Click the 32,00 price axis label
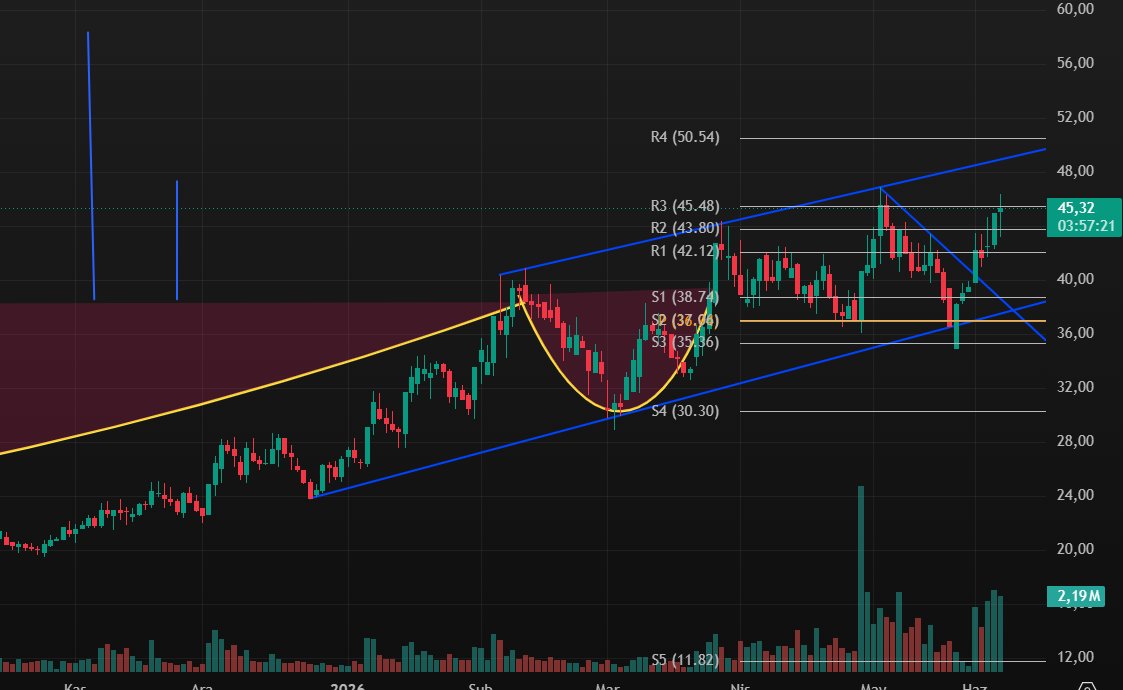This screenshot has width=1123, height=690. pyautogui.click(x=1075, y=387)
